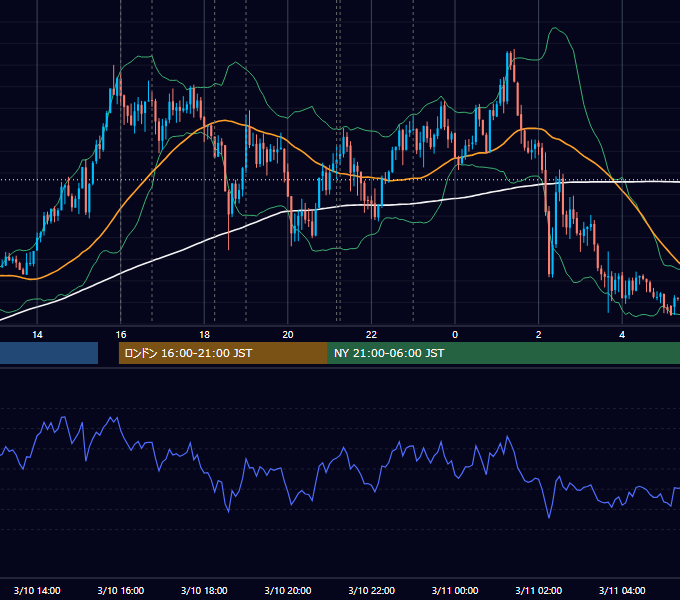Click hour label 0 on price chart axis
This screenshot has height=600, width=680.
tap(455, 335)
